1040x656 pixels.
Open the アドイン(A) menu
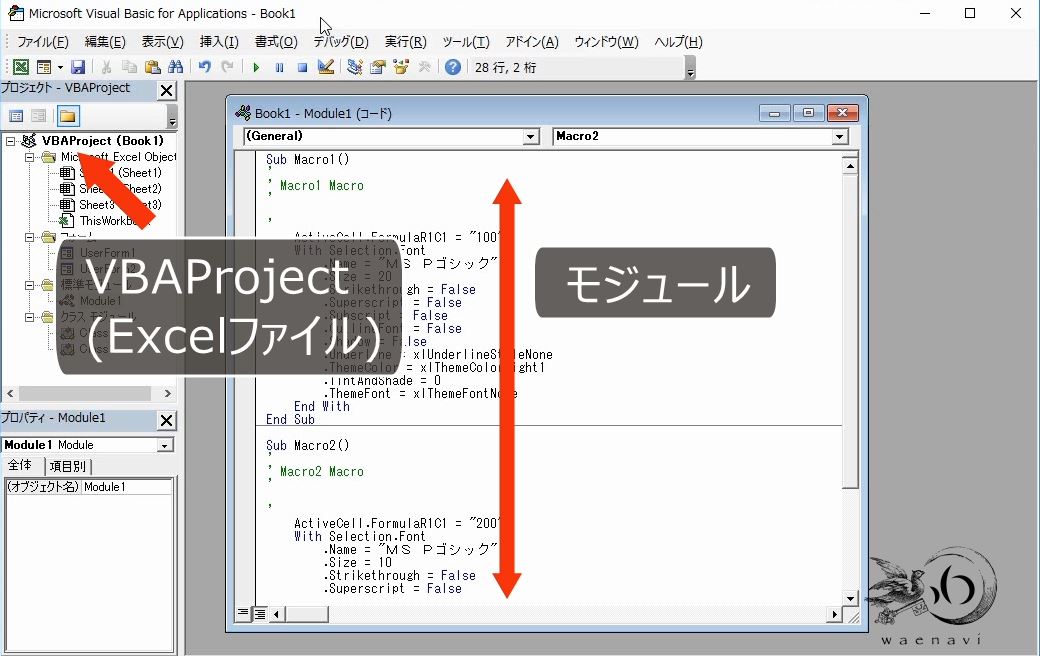tap(532, 42)
